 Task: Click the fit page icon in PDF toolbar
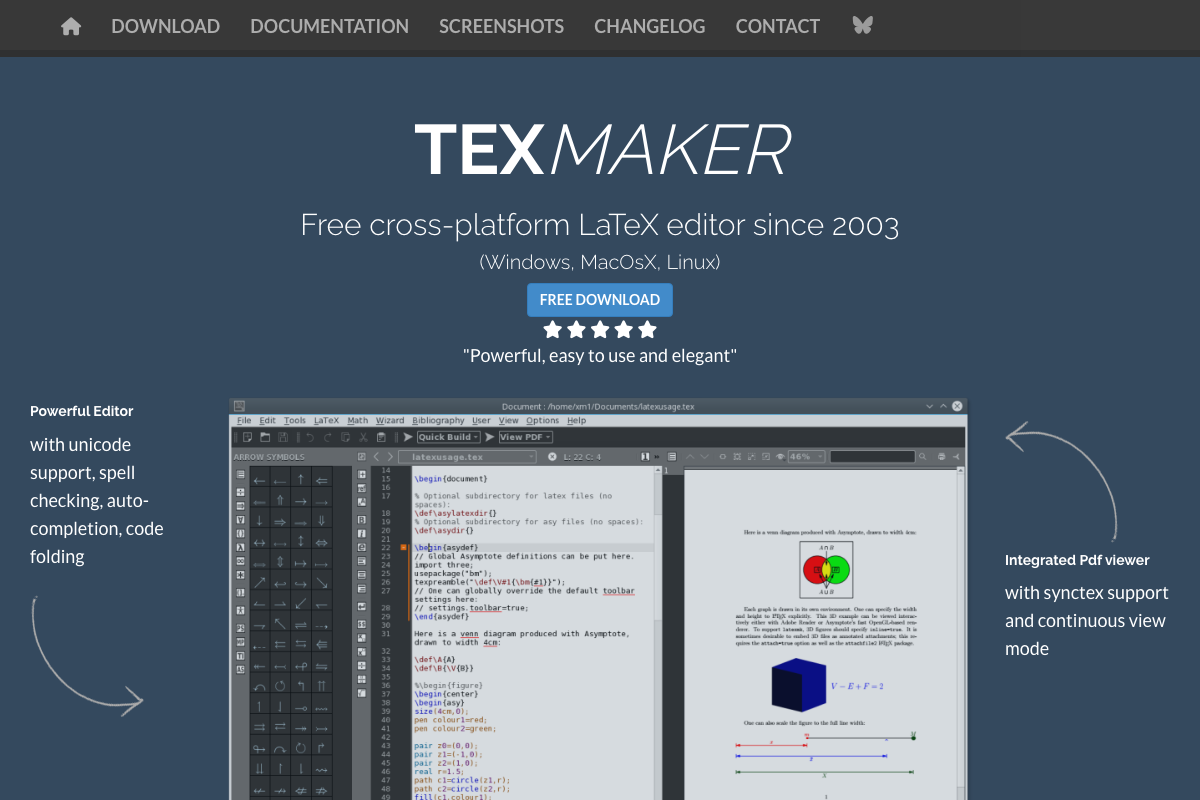[x=737, y=457]
